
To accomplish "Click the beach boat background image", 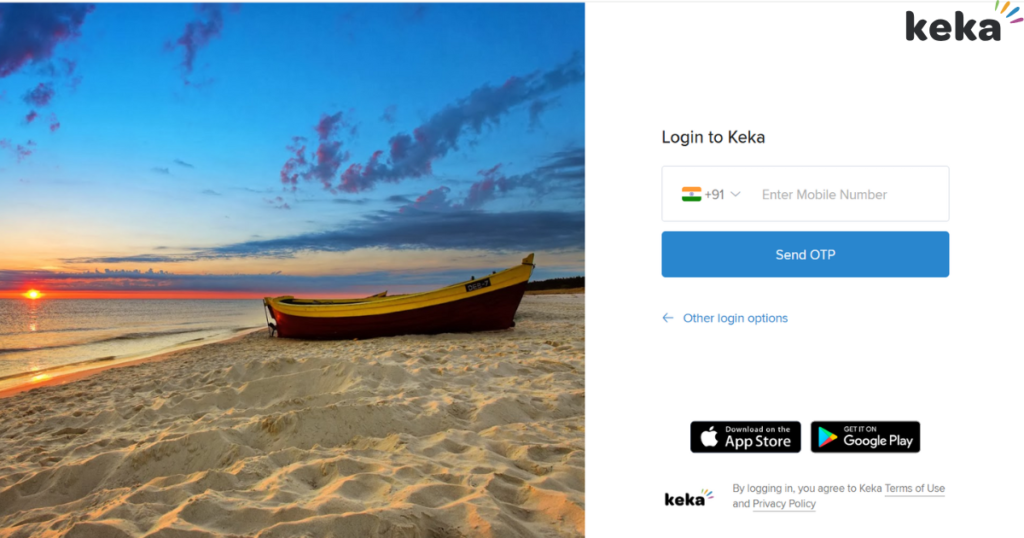I will point(293,270).
